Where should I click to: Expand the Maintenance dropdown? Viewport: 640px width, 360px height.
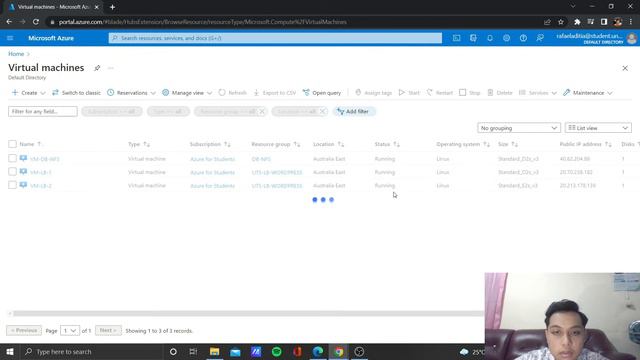(x=588, y=93)
